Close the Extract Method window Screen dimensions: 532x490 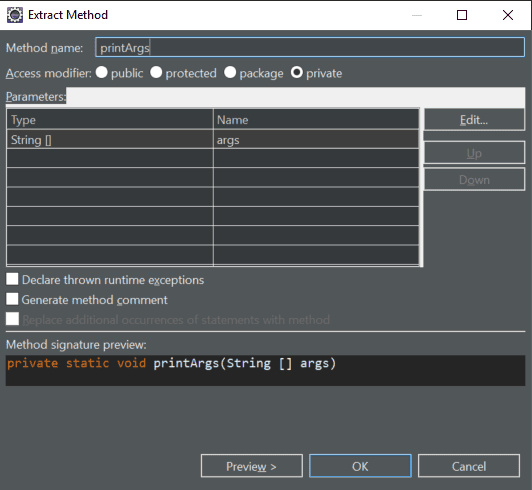(508, 15)
